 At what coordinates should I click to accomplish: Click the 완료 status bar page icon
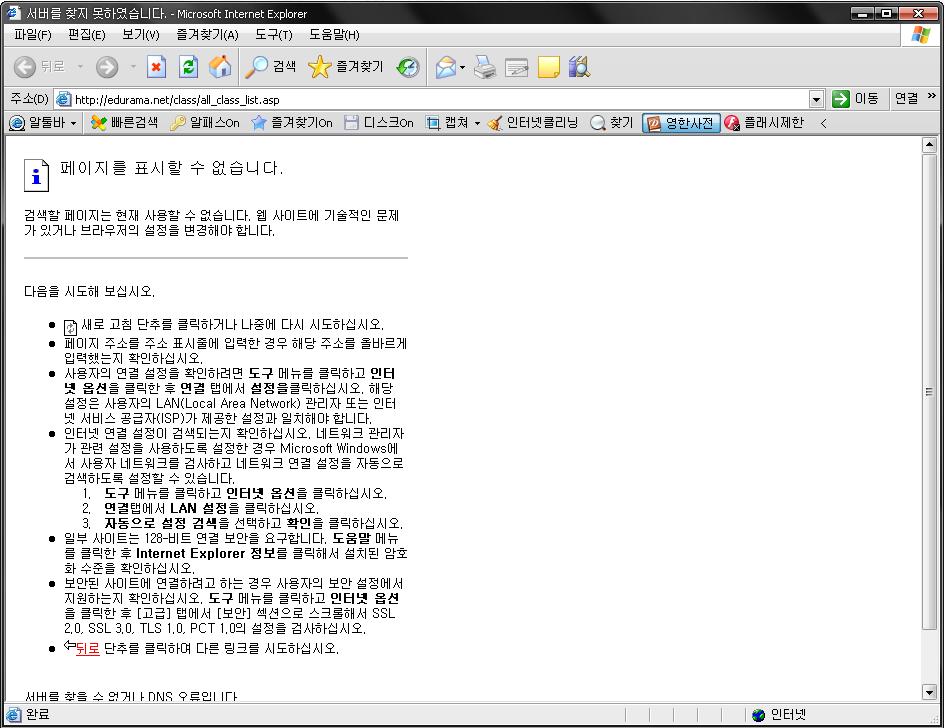13,715
